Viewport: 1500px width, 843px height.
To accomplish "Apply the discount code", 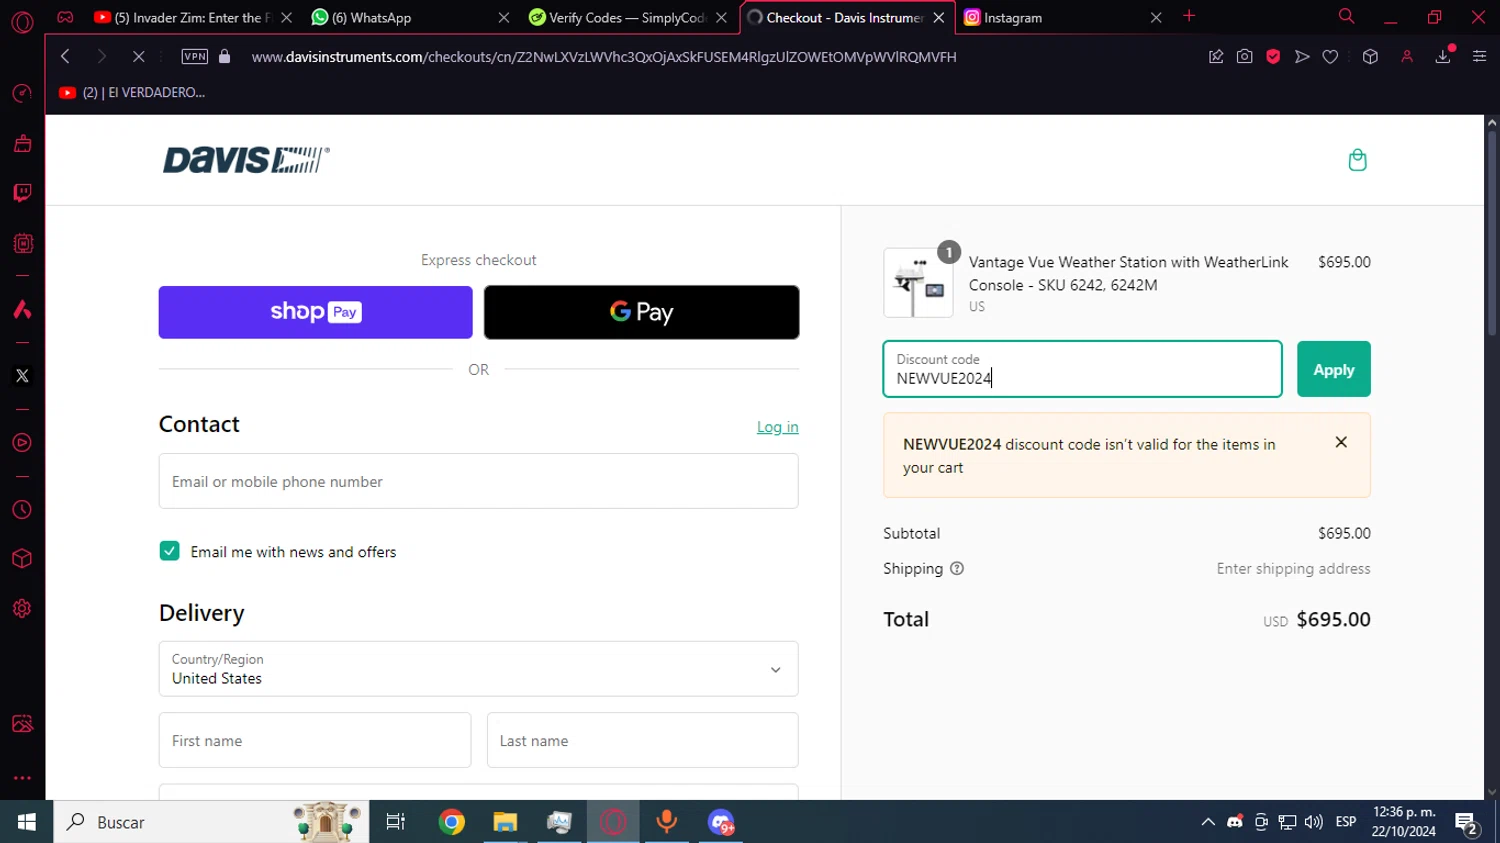I will (x=1334, y=369).
